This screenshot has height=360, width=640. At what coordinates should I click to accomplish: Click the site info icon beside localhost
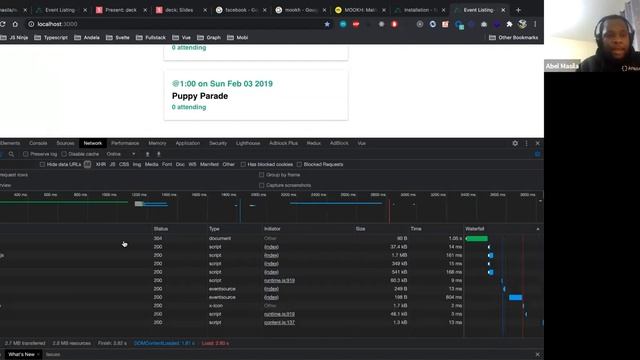click(31, 24)
